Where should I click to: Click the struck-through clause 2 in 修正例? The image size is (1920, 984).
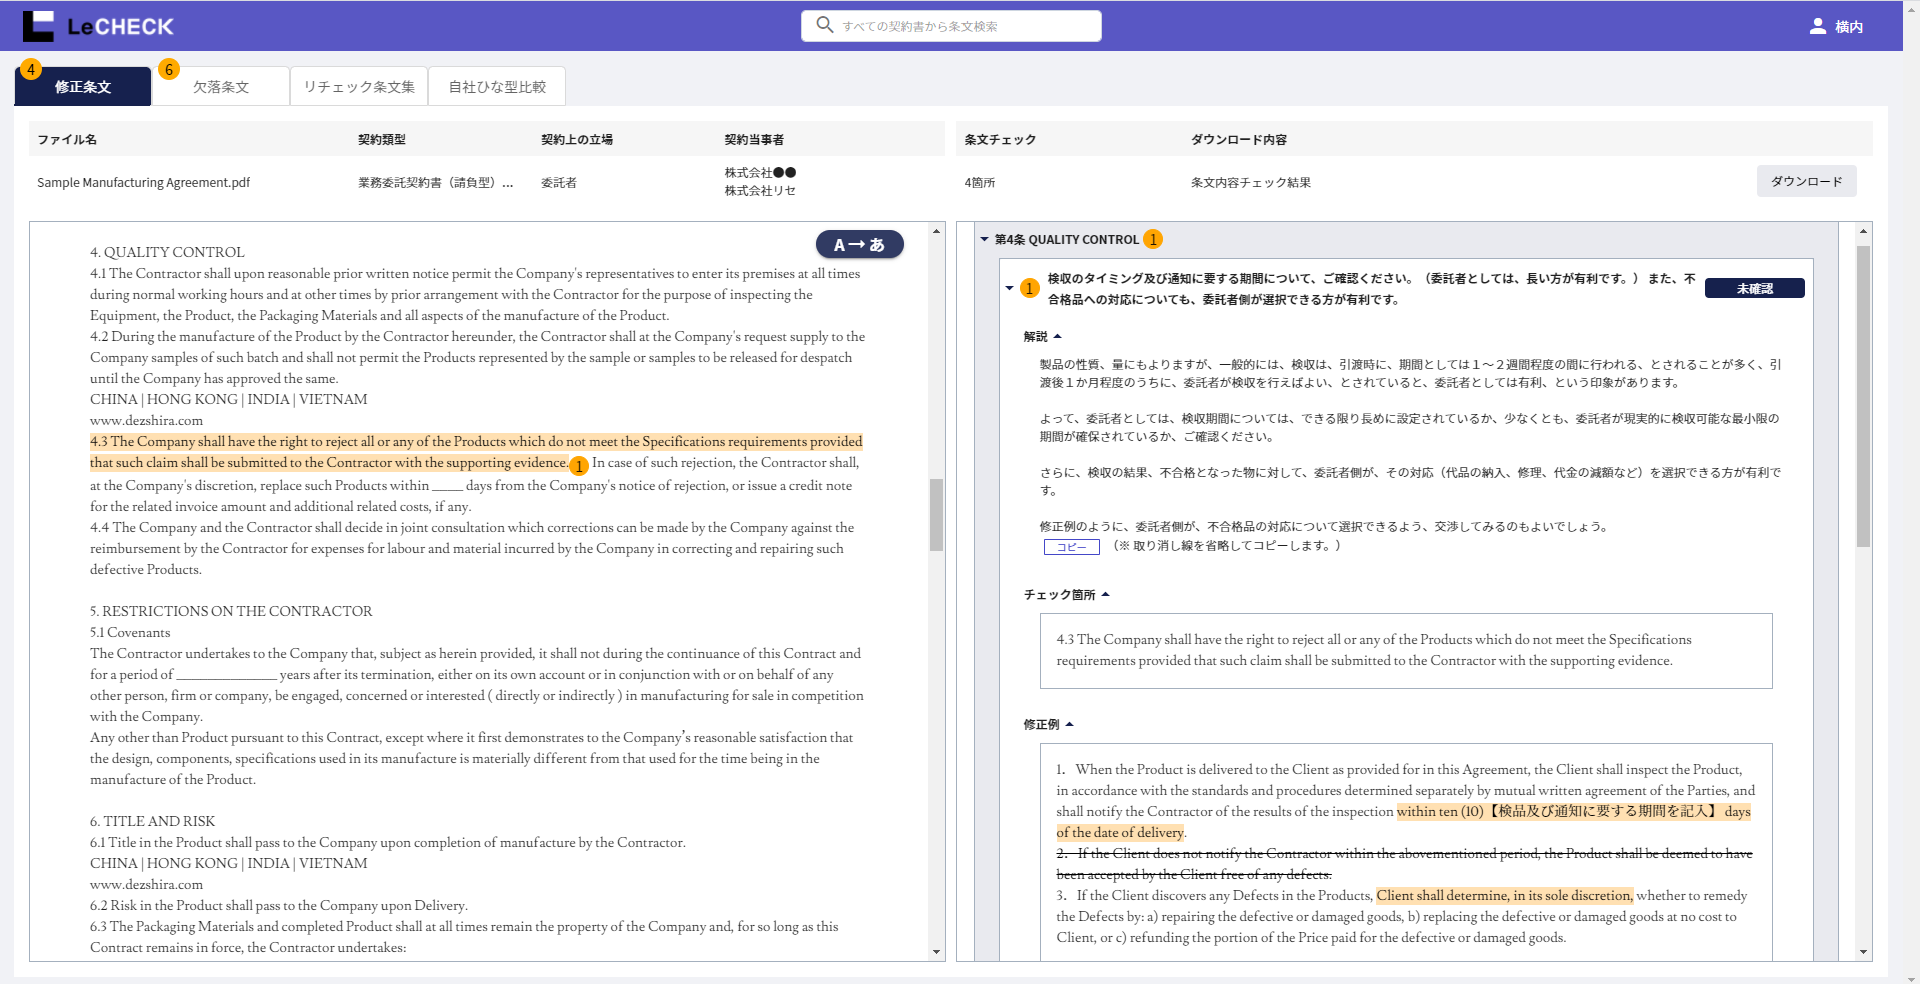point(1404,864)
